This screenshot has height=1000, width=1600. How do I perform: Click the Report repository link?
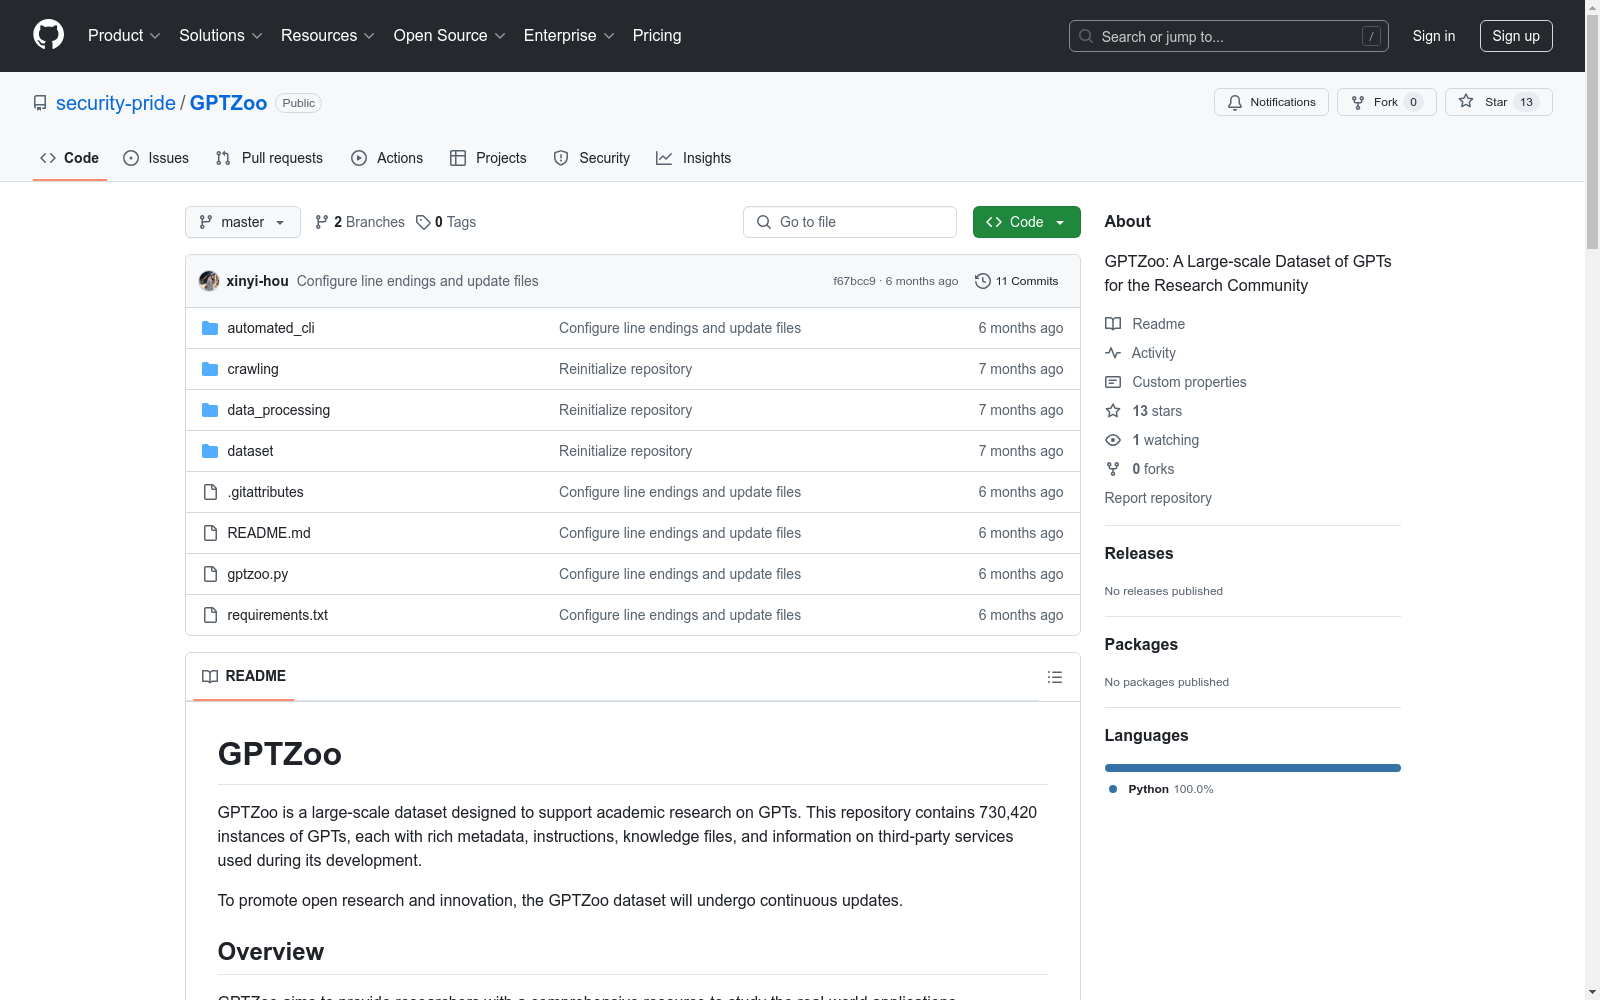(x=1157, y=498)
